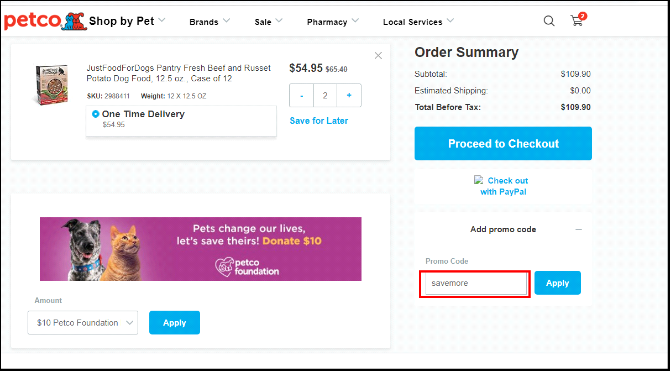671x372 pixels.
Task: Open the dog food product thumbnail
Action: (x=51, y=84)
